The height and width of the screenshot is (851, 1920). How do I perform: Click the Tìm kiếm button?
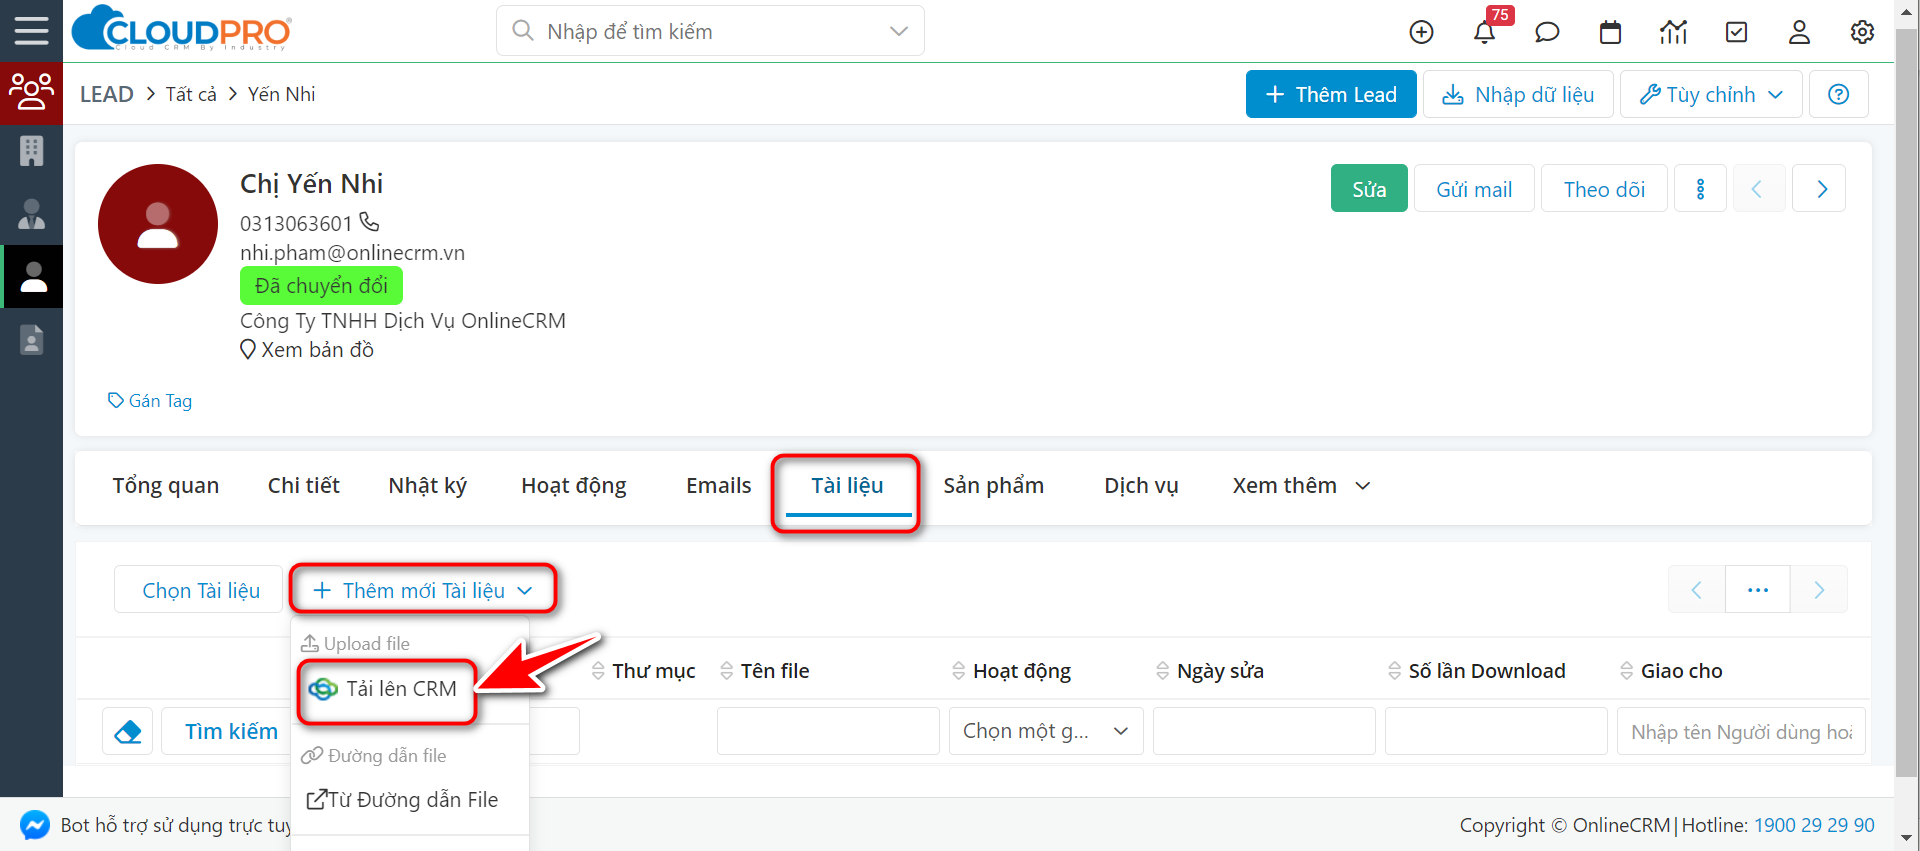pyautogui.click(x=231, y=731)
